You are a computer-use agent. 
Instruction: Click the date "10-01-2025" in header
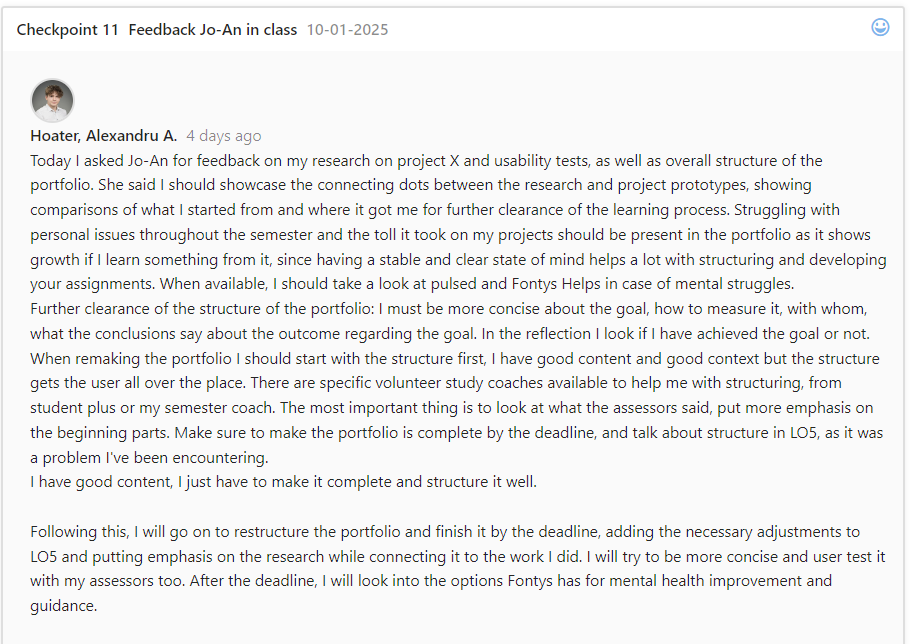tap(347, 30)
